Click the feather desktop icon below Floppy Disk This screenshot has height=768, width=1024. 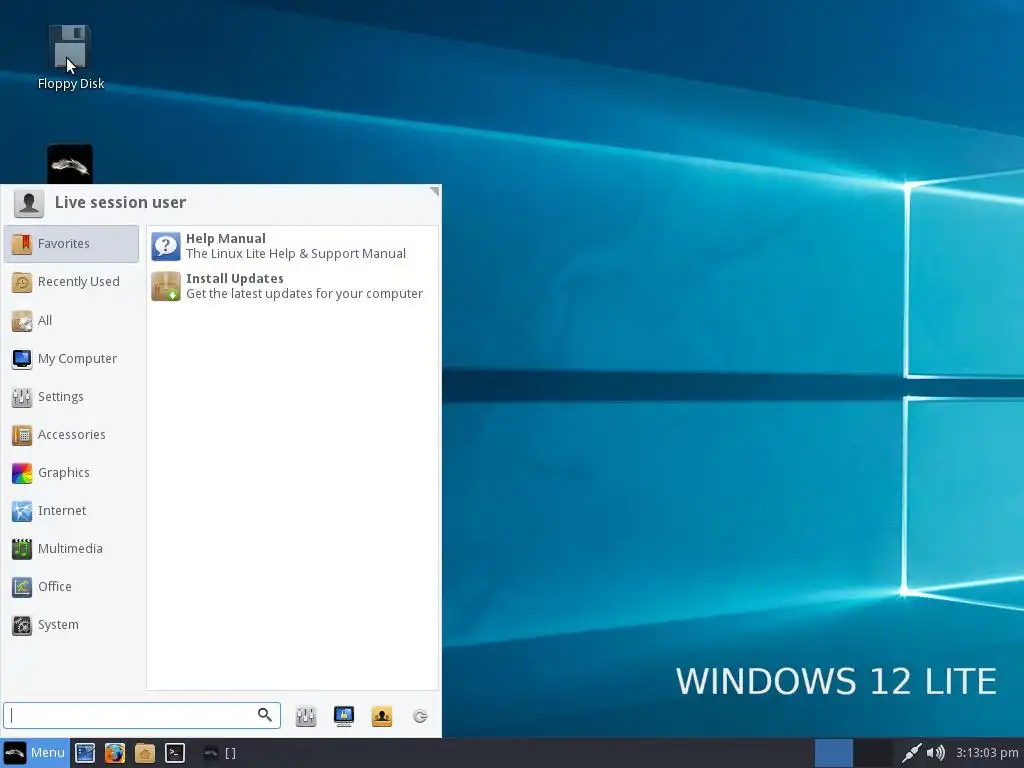pos(70,164)
